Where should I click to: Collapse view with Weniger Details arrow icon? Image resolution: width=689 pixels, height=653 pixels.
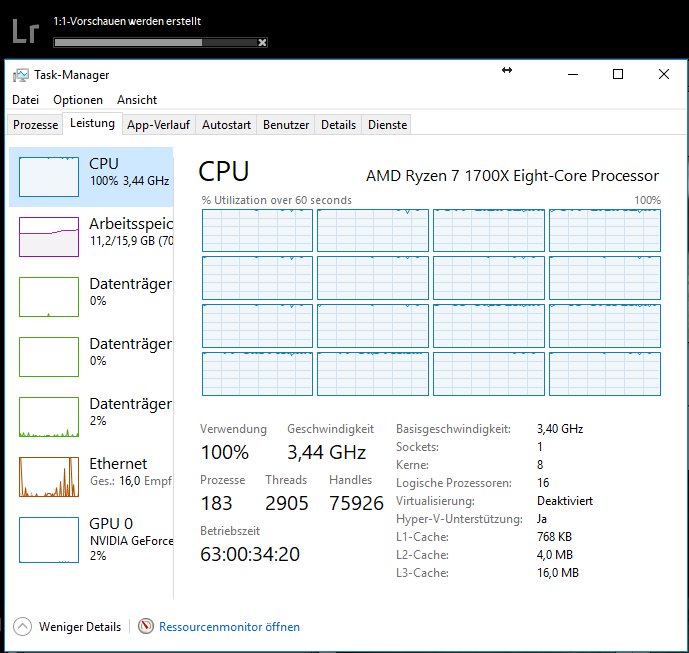coord(22,626)
